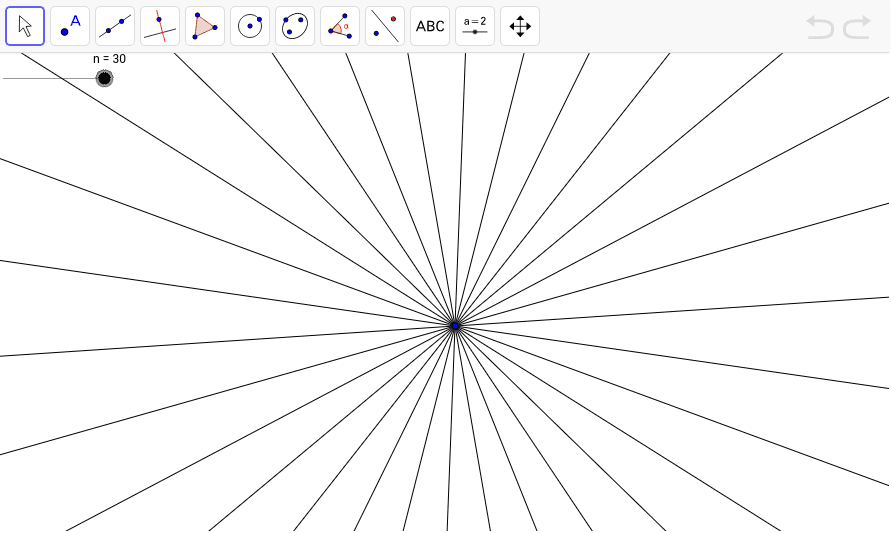Screen dimensions: 891x533
Task: Select the Slider a=2 tool
Action: 475,26
